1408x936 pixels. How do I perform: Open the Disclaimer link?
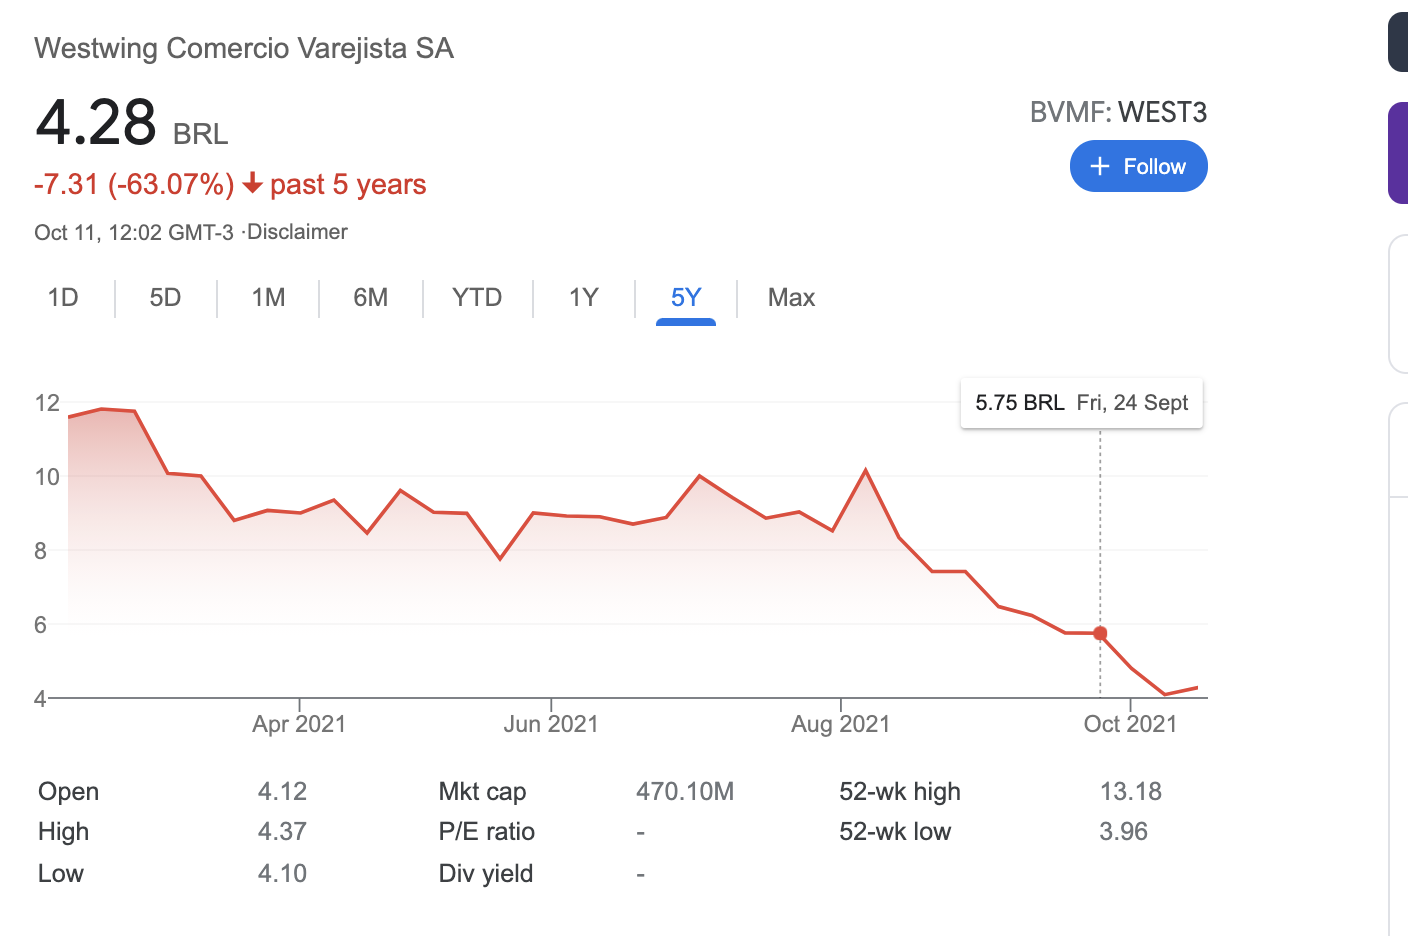pos(297,232)
